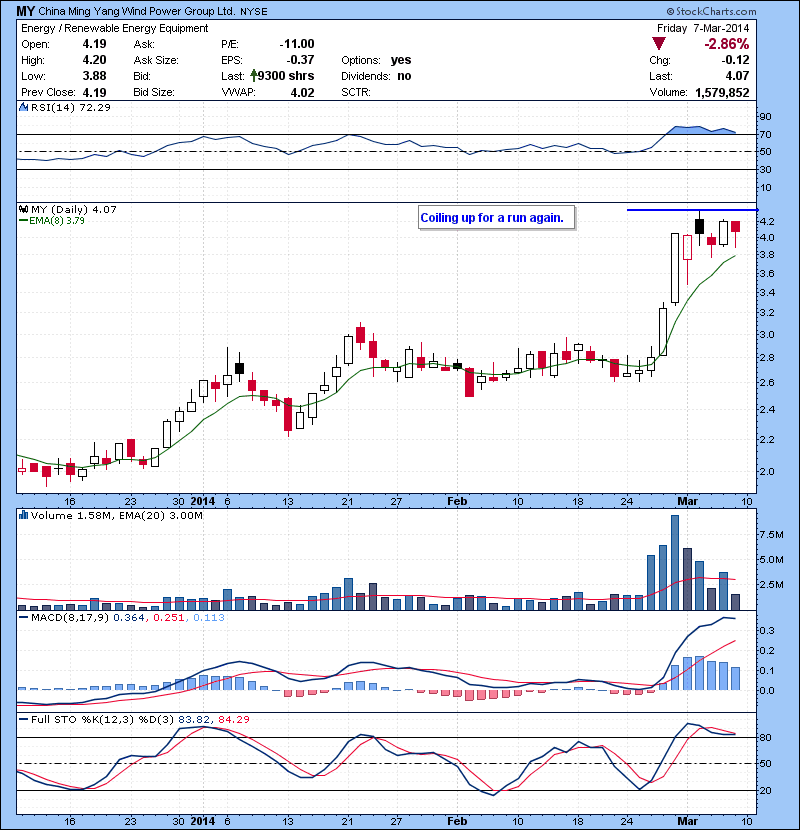
Task: Click the MACD histogram value 0.113
Action: click(209, 617)
